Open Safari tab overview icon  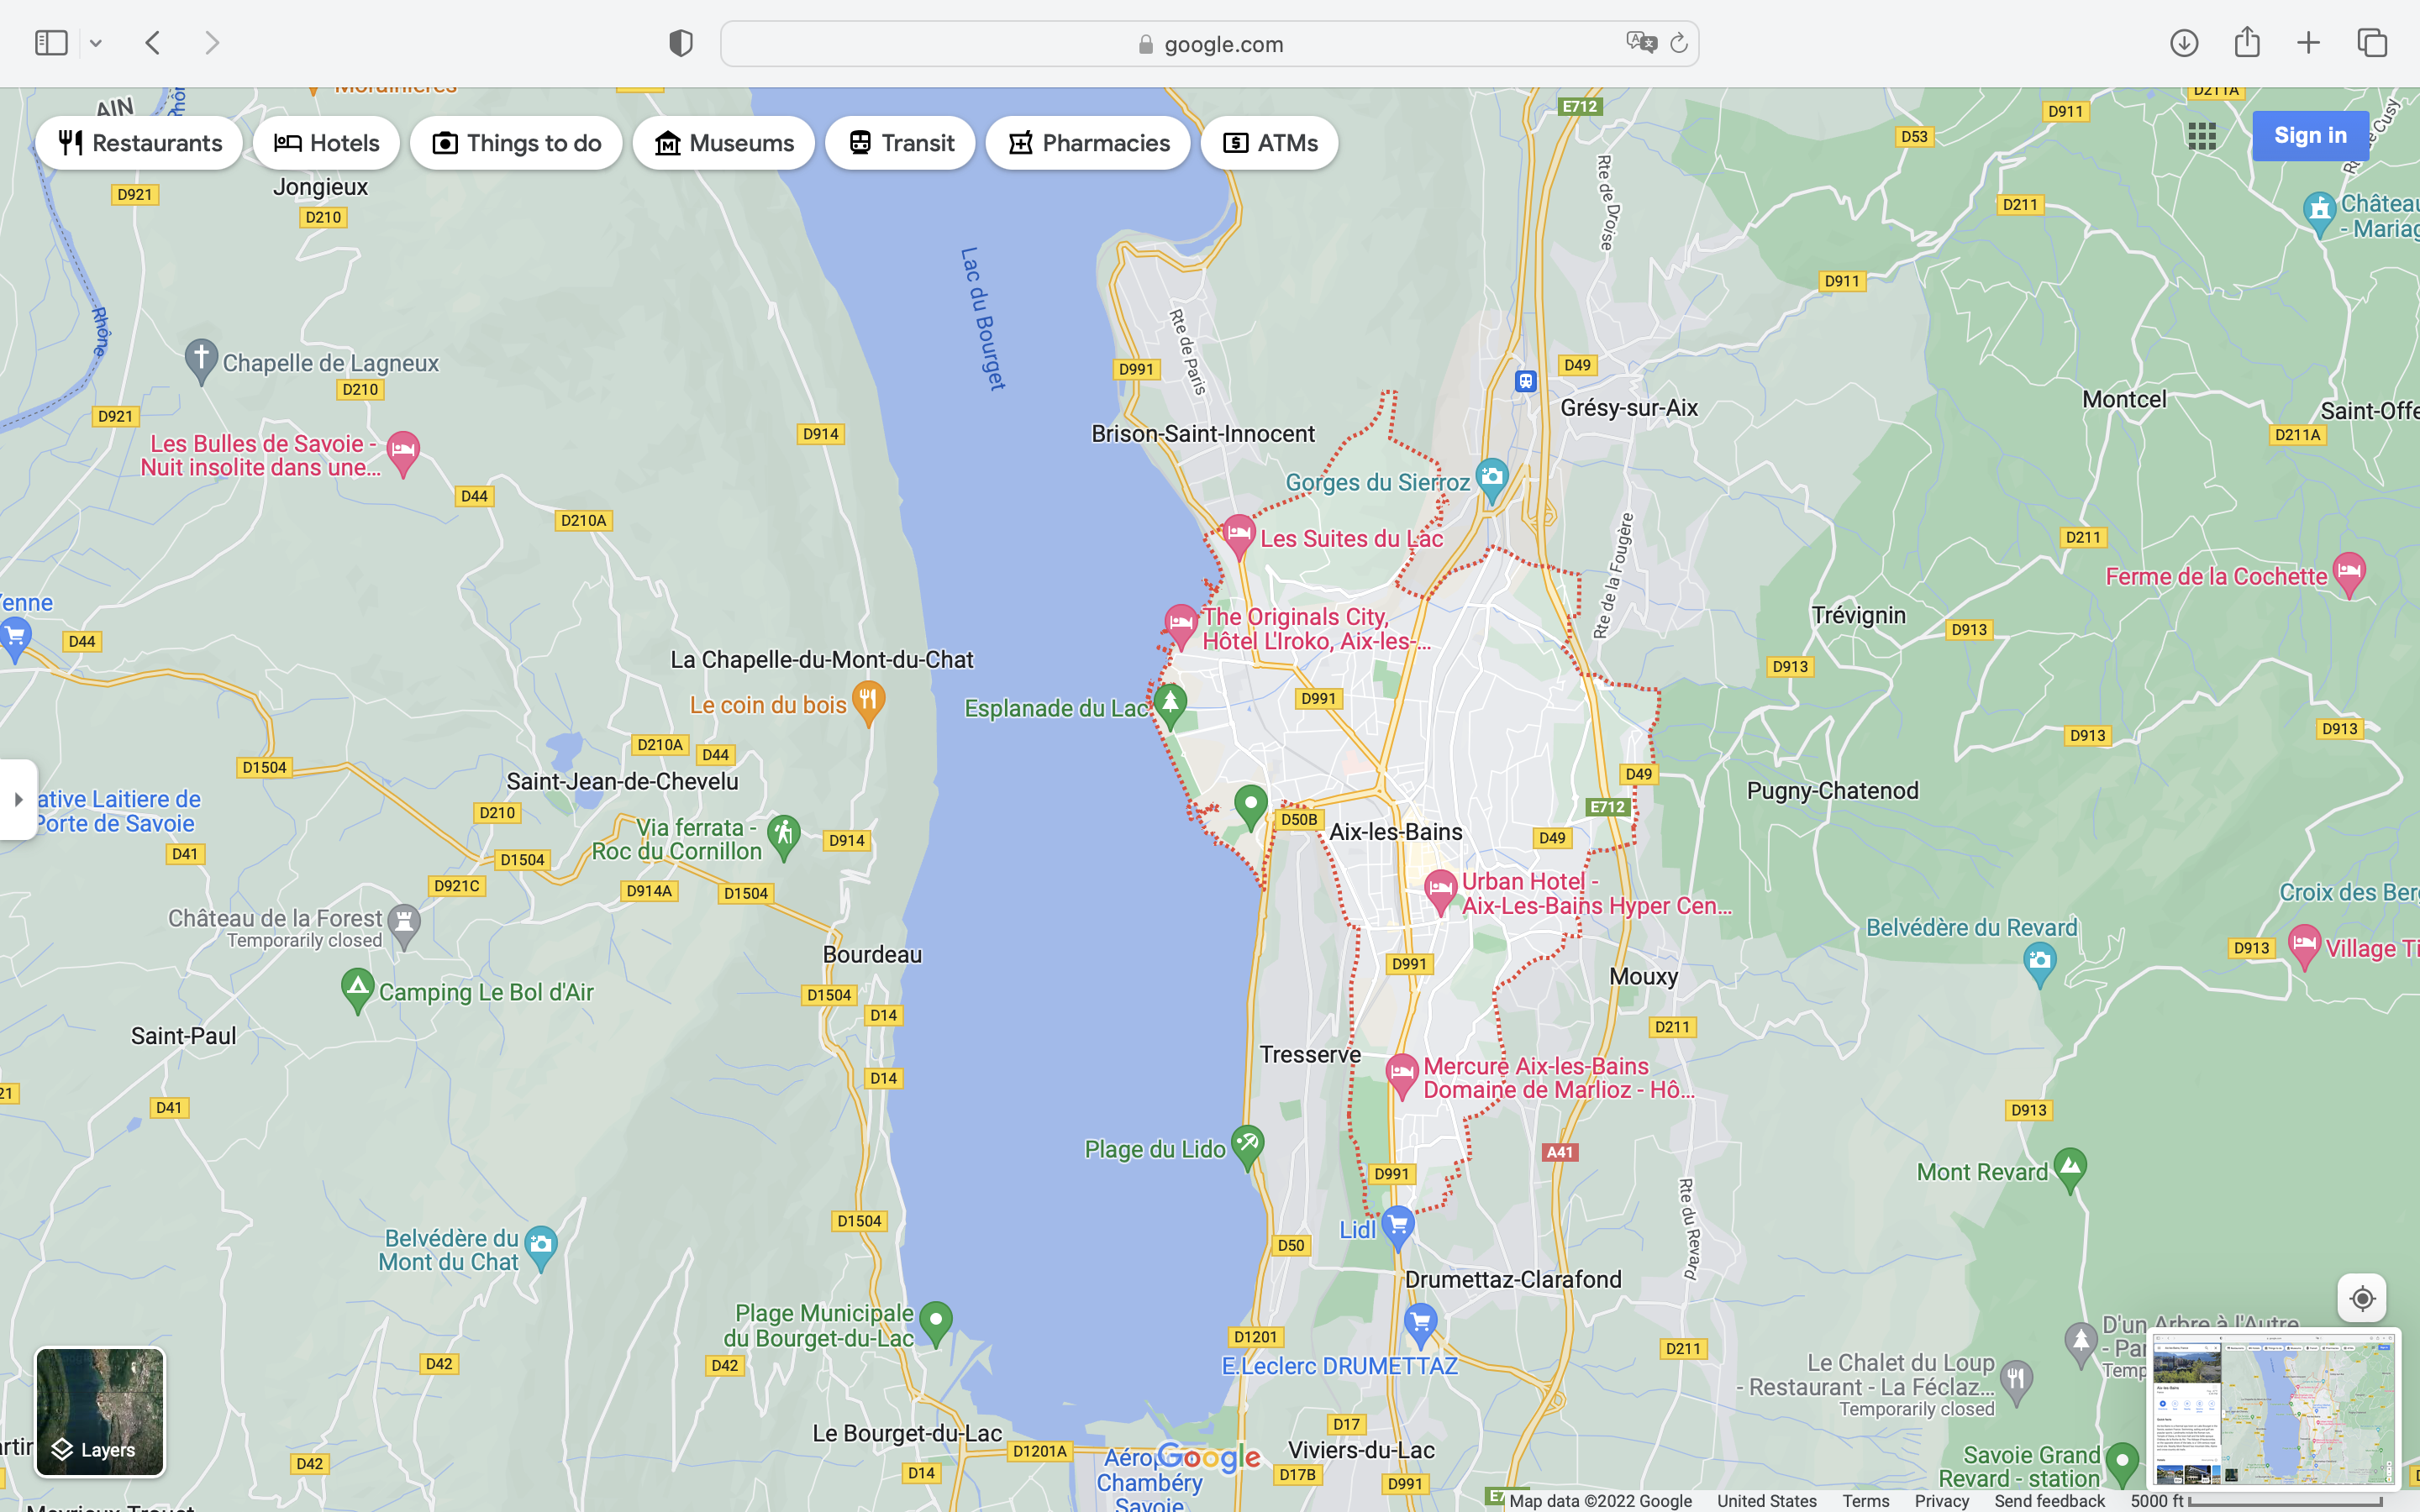tap(2372, 43)
